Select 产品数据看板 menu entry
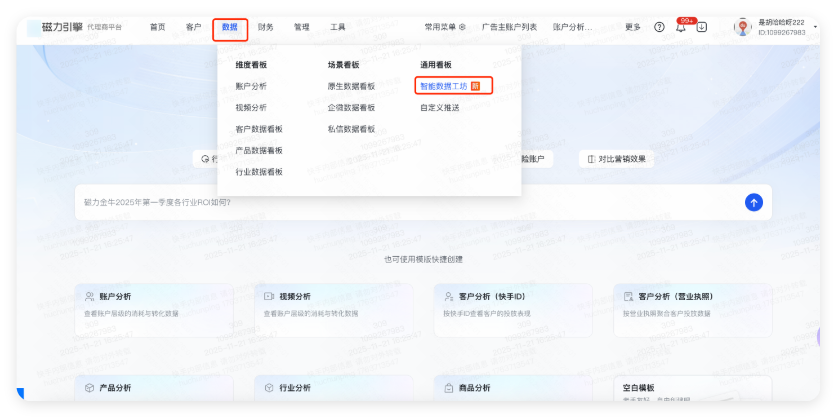 [259, 150]
